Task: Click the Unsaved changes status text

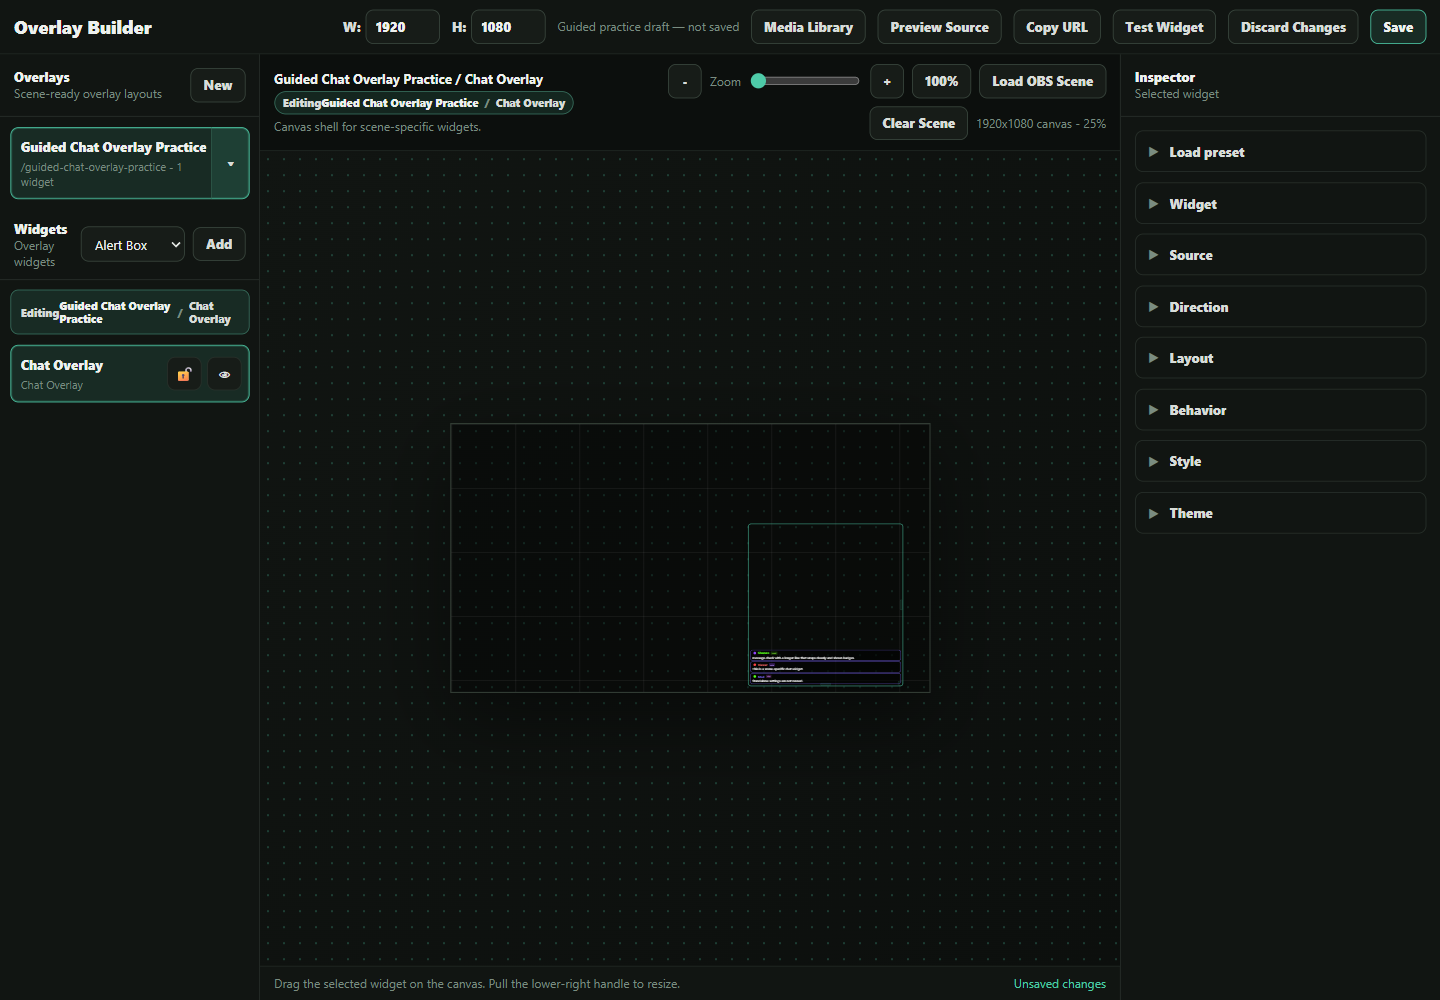Action: [x=1060, y=984]
